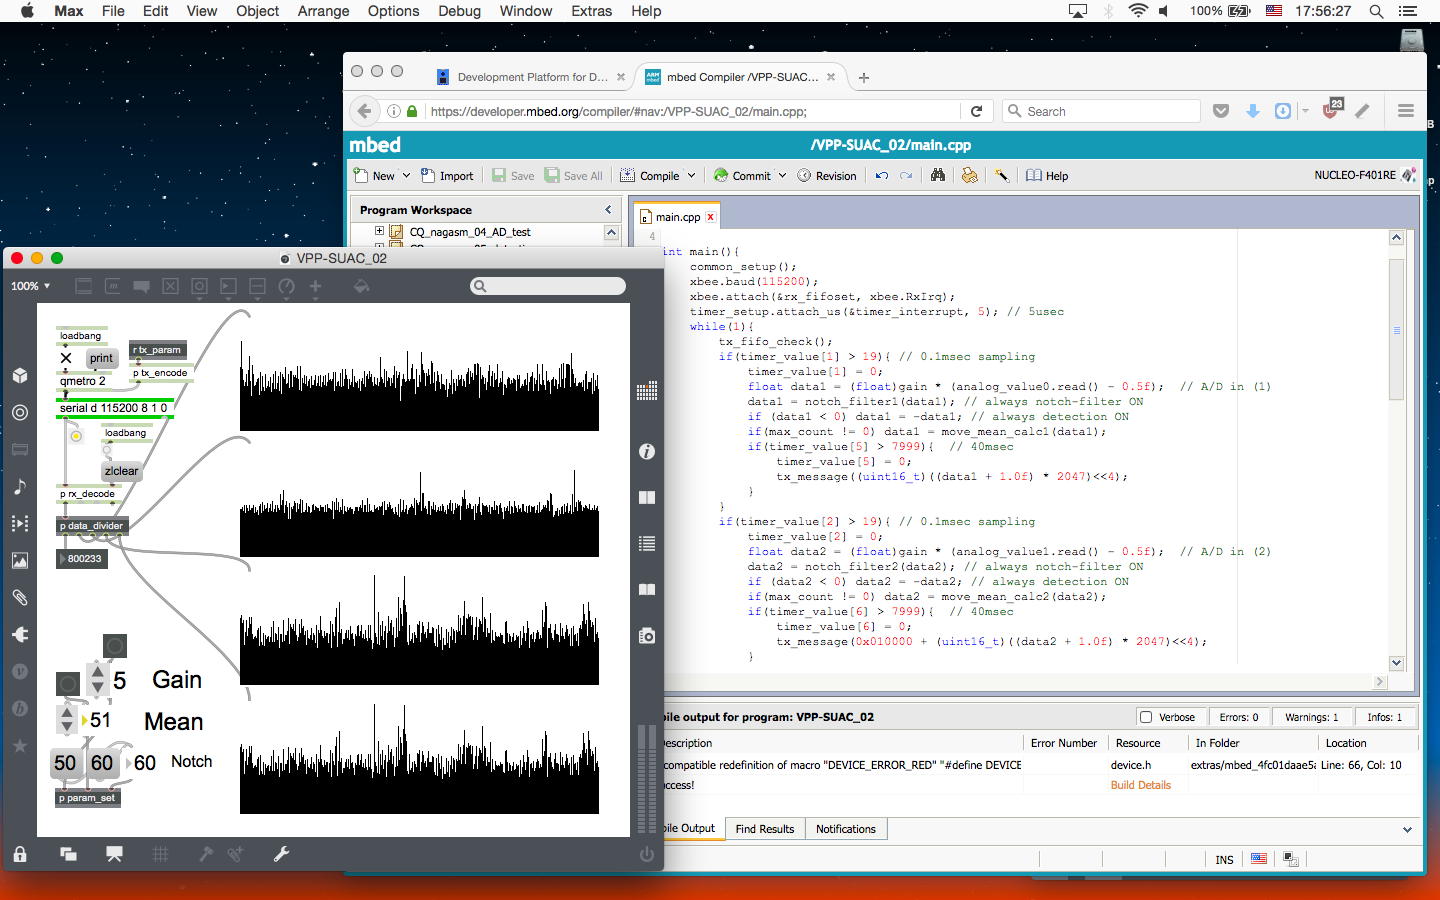
Task: Click the patcher lock icon in Max
Action: [20, 854]
